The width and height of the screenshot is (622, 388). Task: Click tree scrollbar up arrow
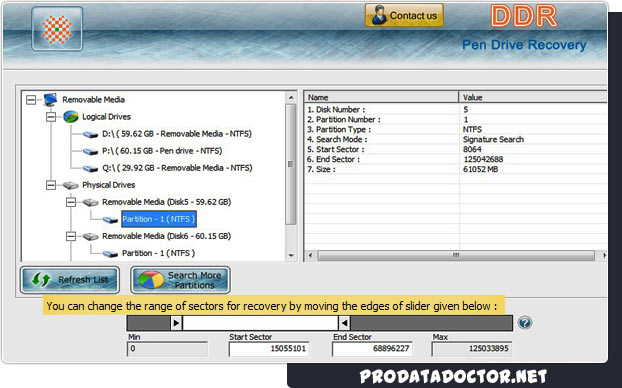coord(291,98)
